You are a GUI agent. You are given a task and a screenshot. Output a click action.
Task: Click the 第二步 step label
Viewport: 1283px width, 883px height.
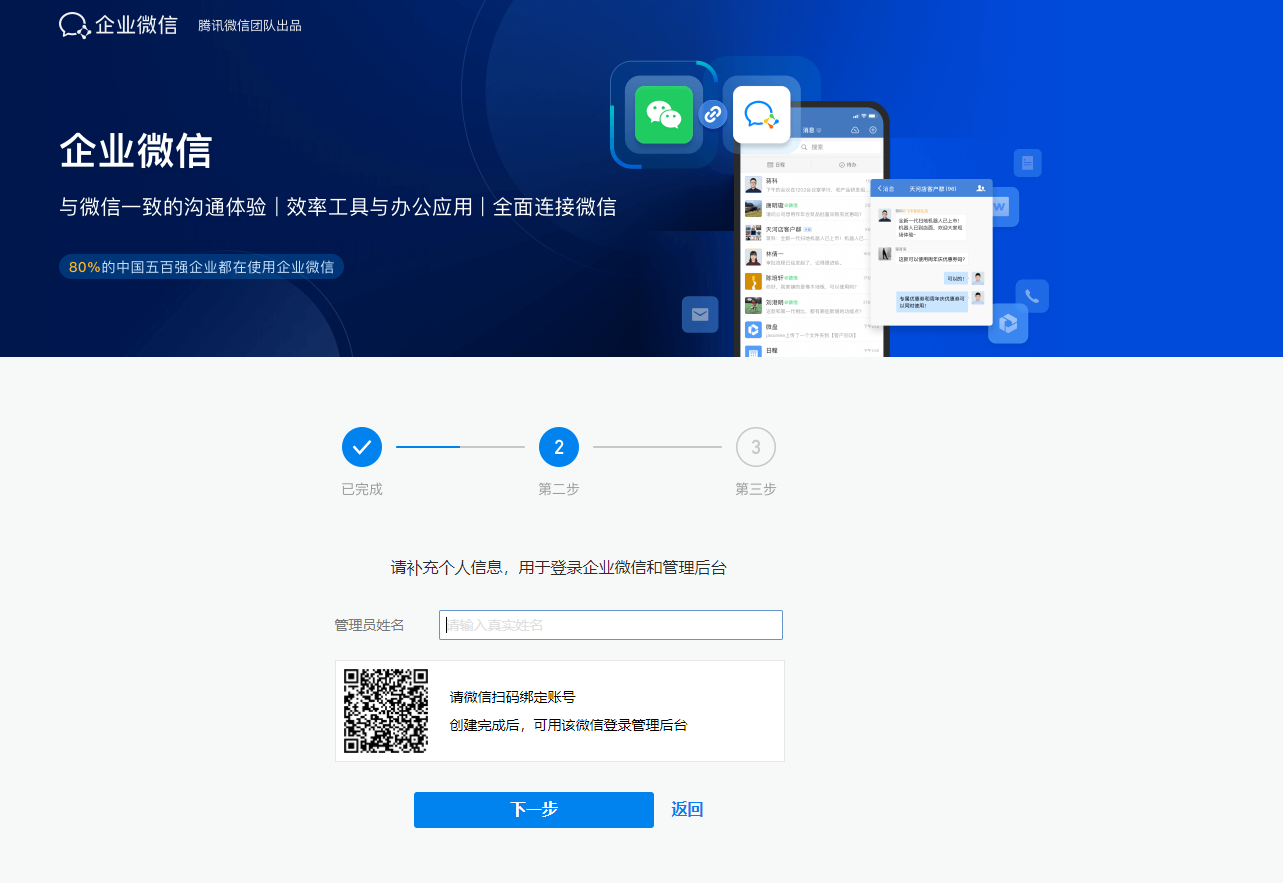coord(559,489)
